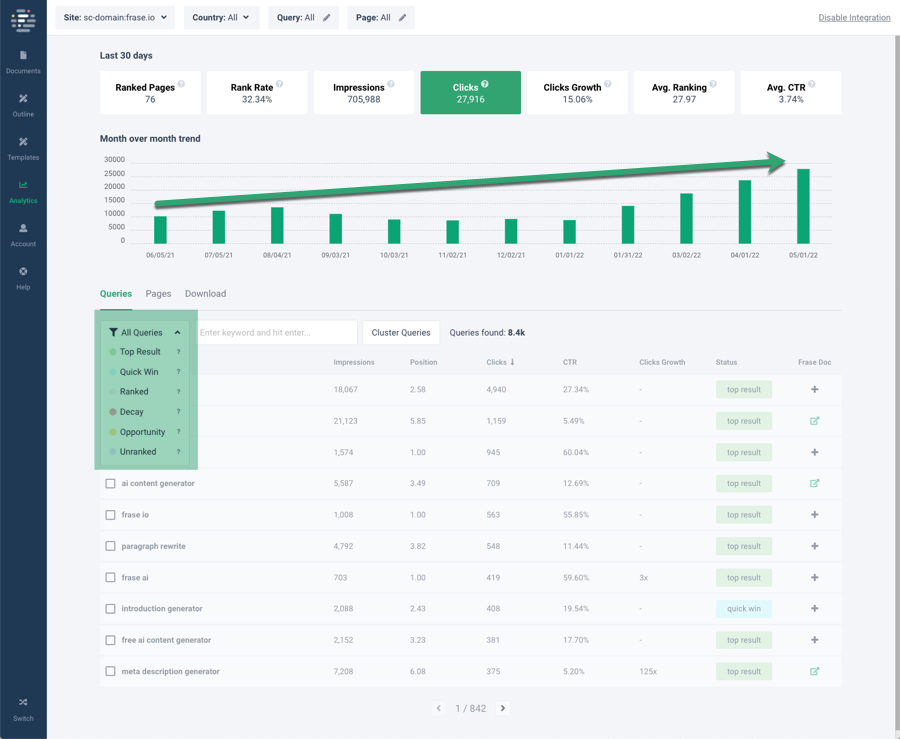This screenshot has width=900, height=739.
Task: Click the question mark next to Decay
Action: point(179,412)
